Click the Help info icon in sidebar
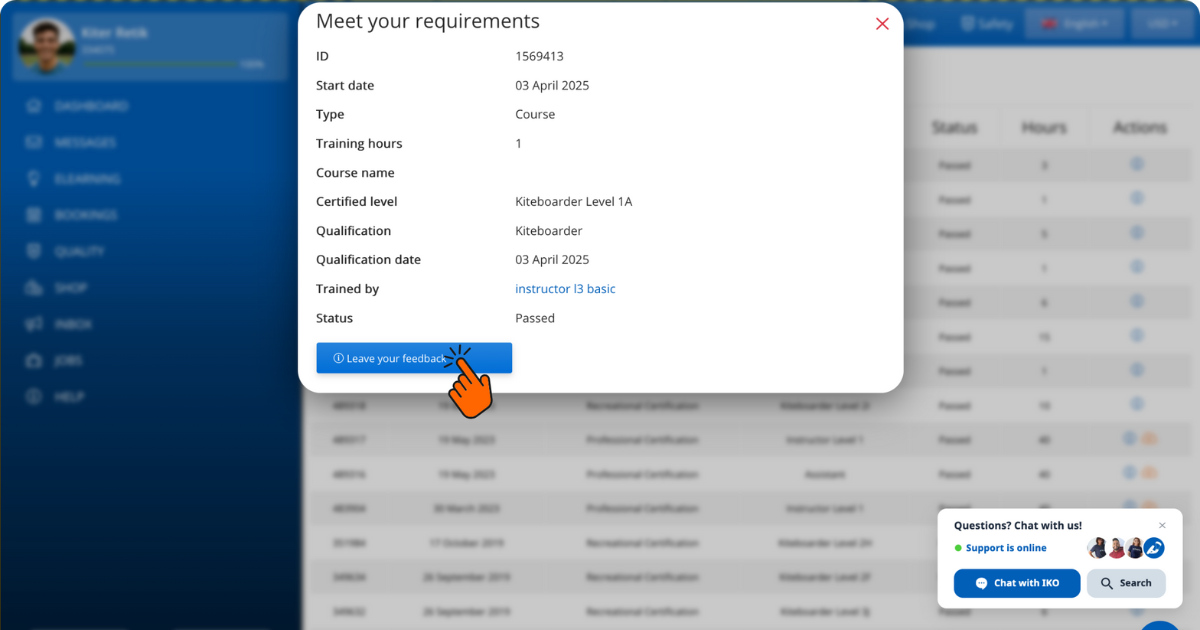The width and height of the screenshot is (1200, 630). pos(33,396)
